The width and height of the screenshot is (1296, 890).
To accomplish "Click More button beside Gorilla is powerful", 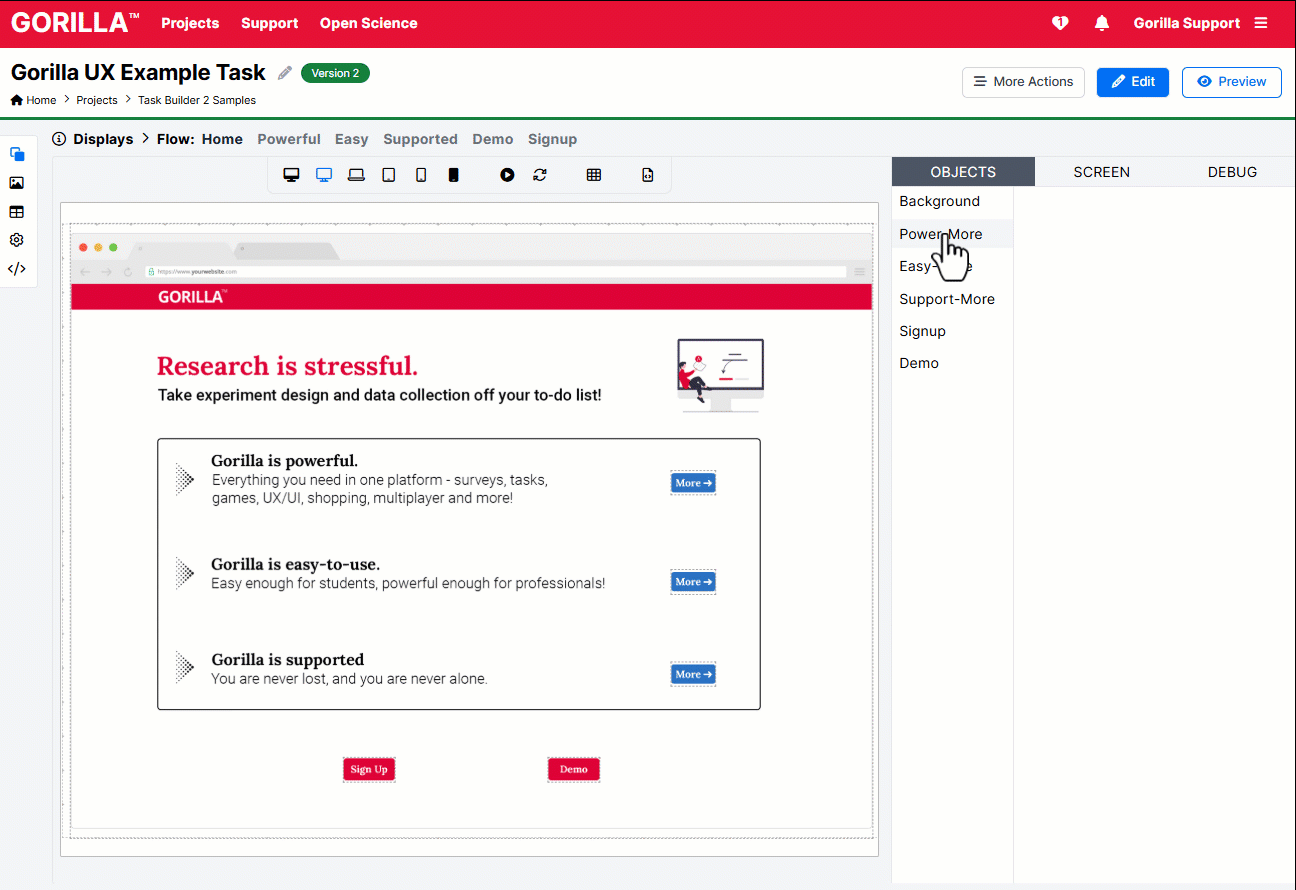I will tap(693, 483).
